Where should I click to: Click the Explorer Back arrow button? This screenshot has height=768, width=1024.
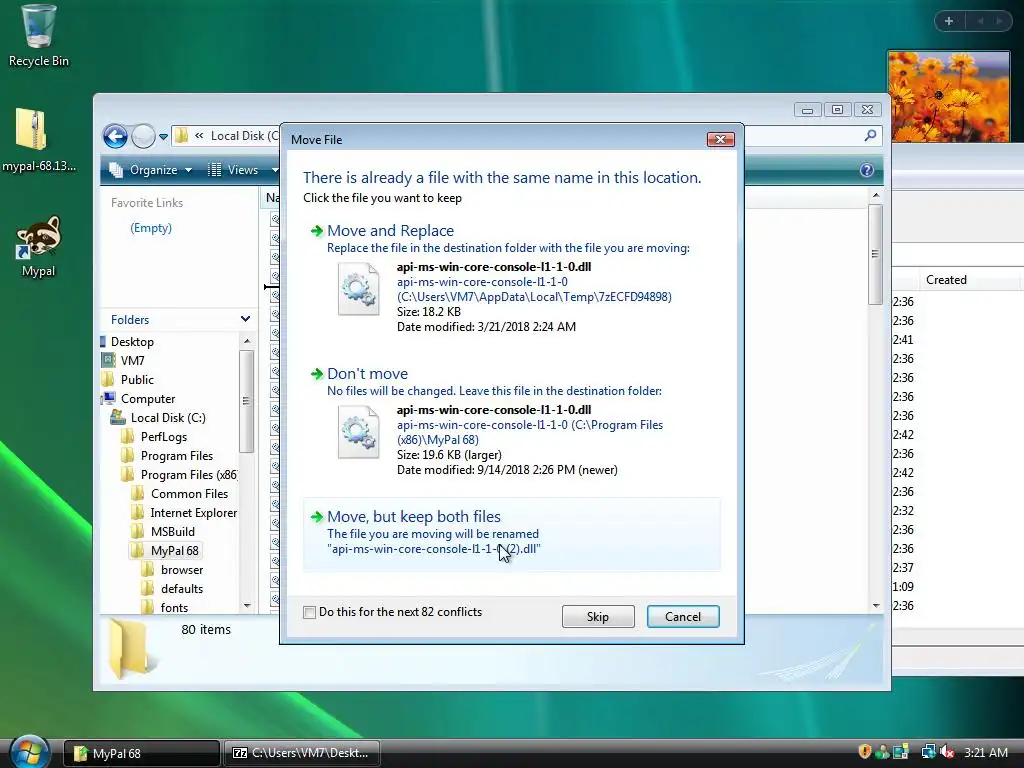[115, 136]
